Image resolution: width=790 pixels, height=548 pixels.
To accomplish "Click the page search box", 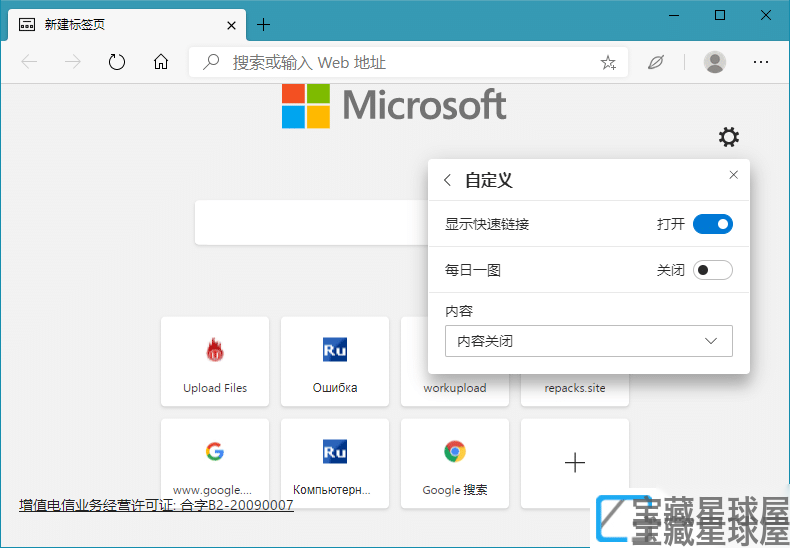I will 311,223.
